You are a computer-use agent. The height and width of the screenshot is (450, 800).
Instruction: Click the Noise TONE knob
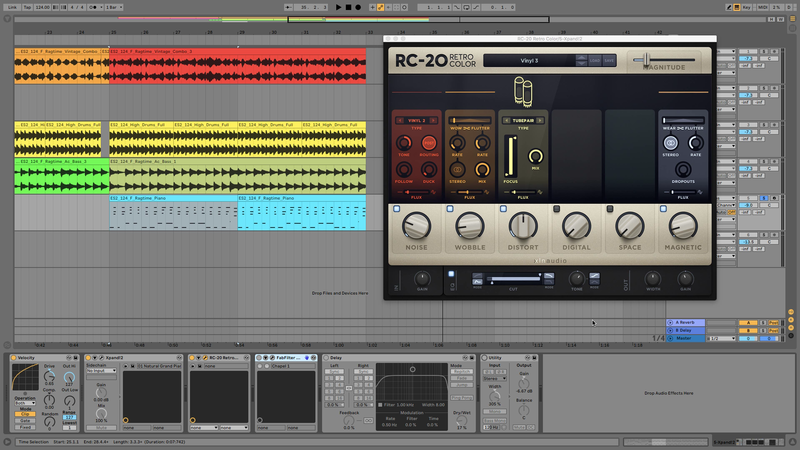point(404,143)
